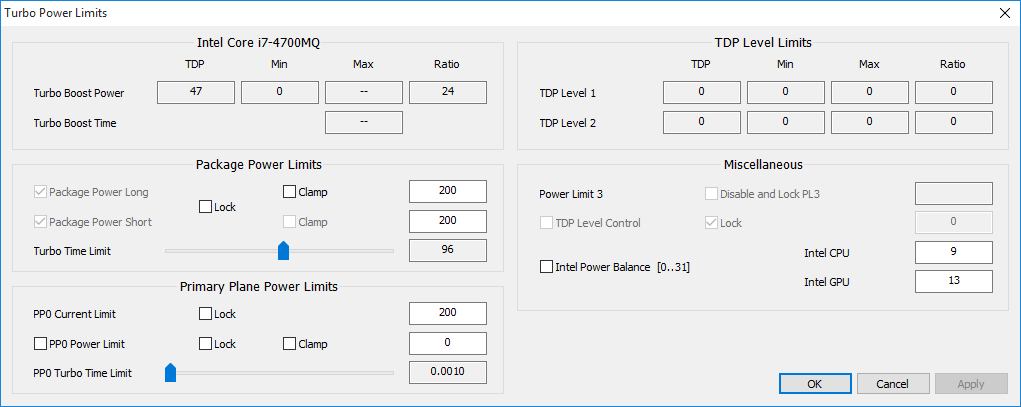Click TDP Level 1 TDP value
The image size is (1021, 407).
point(702,92)
